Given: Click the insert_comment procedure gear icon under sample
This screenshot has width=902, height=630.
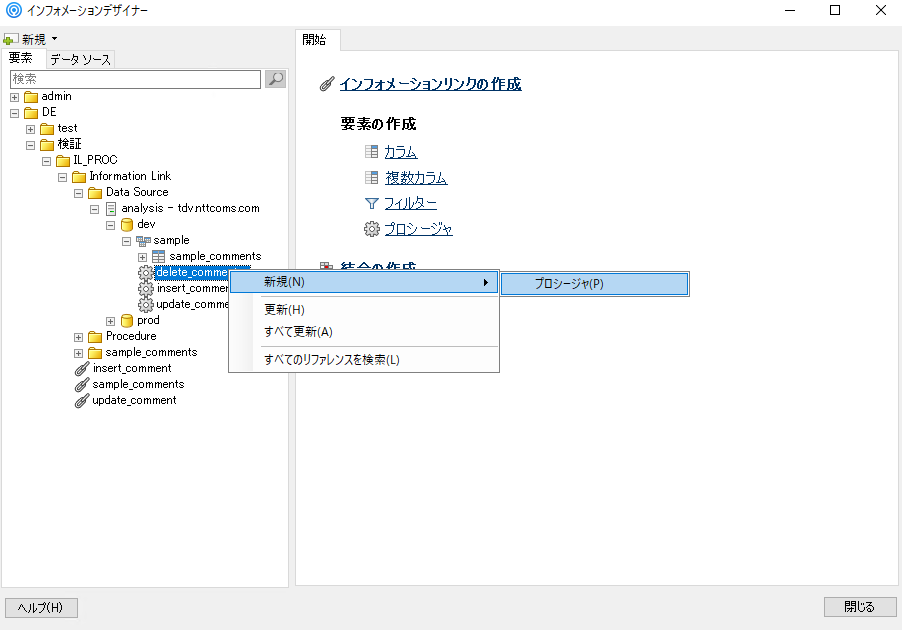Looking at the screenshot, I should (x=146, y=289).
